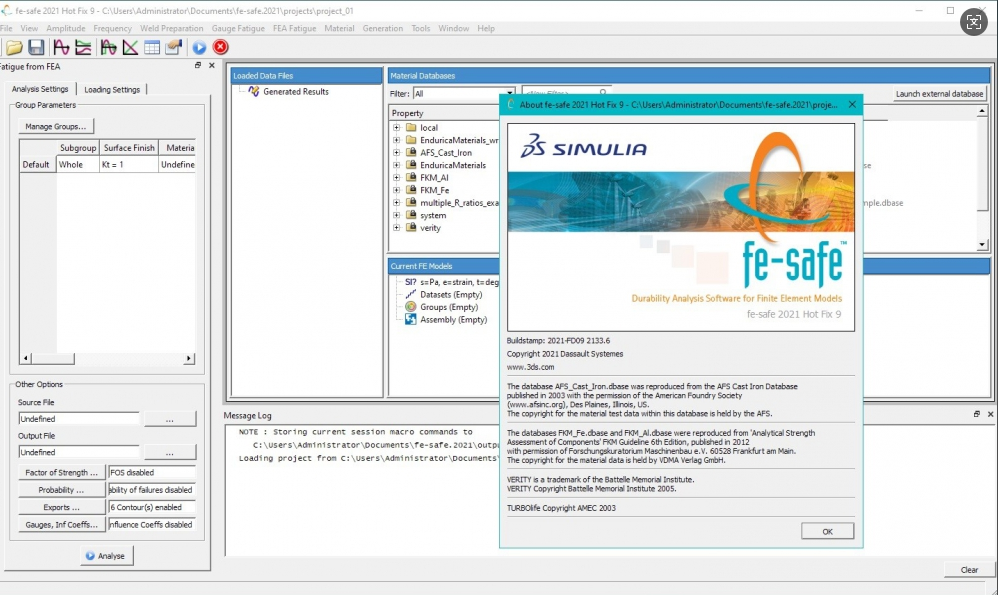The width and height of the screenshot is (998, 595).
Task: Click the Manage Groups button
Action: click(x=55, y=126)
